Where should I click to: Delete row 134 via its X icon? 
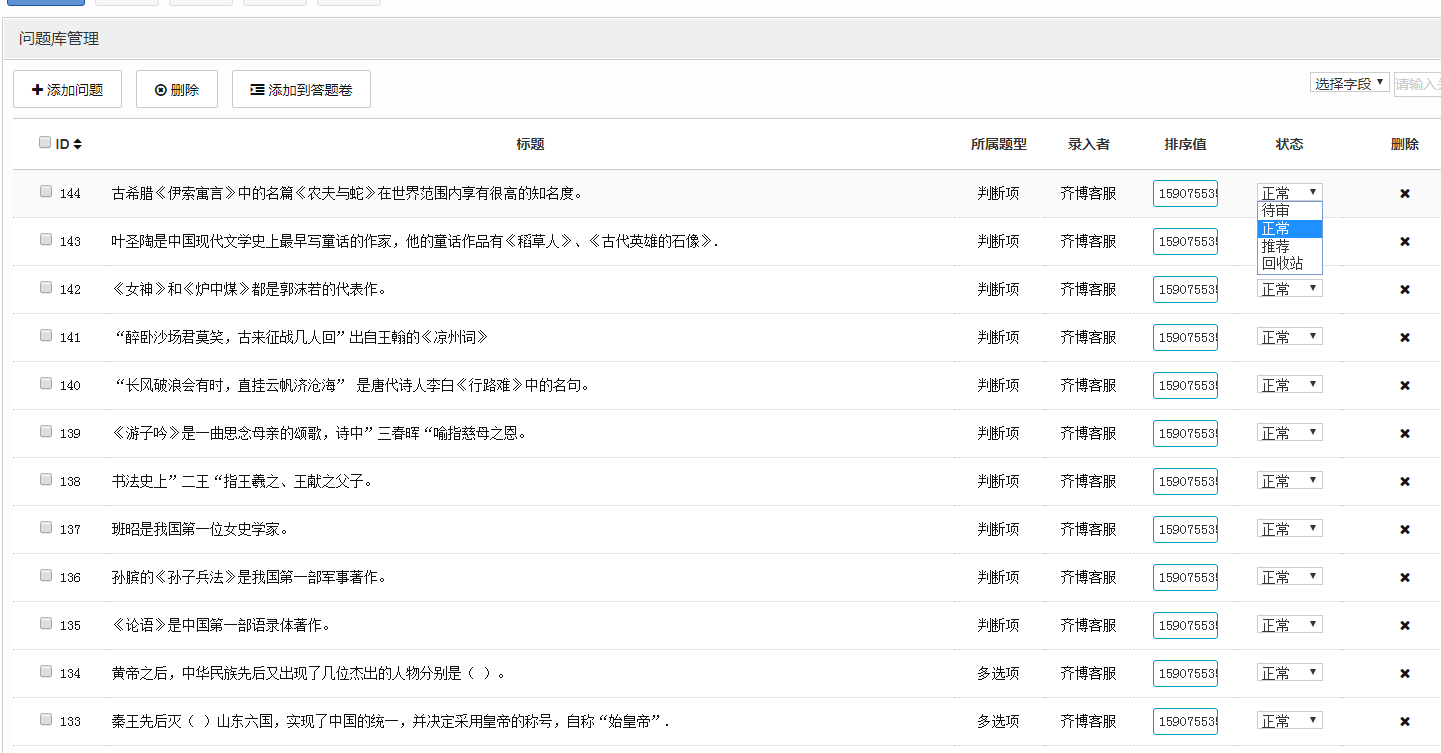(x=1404, y=673)
